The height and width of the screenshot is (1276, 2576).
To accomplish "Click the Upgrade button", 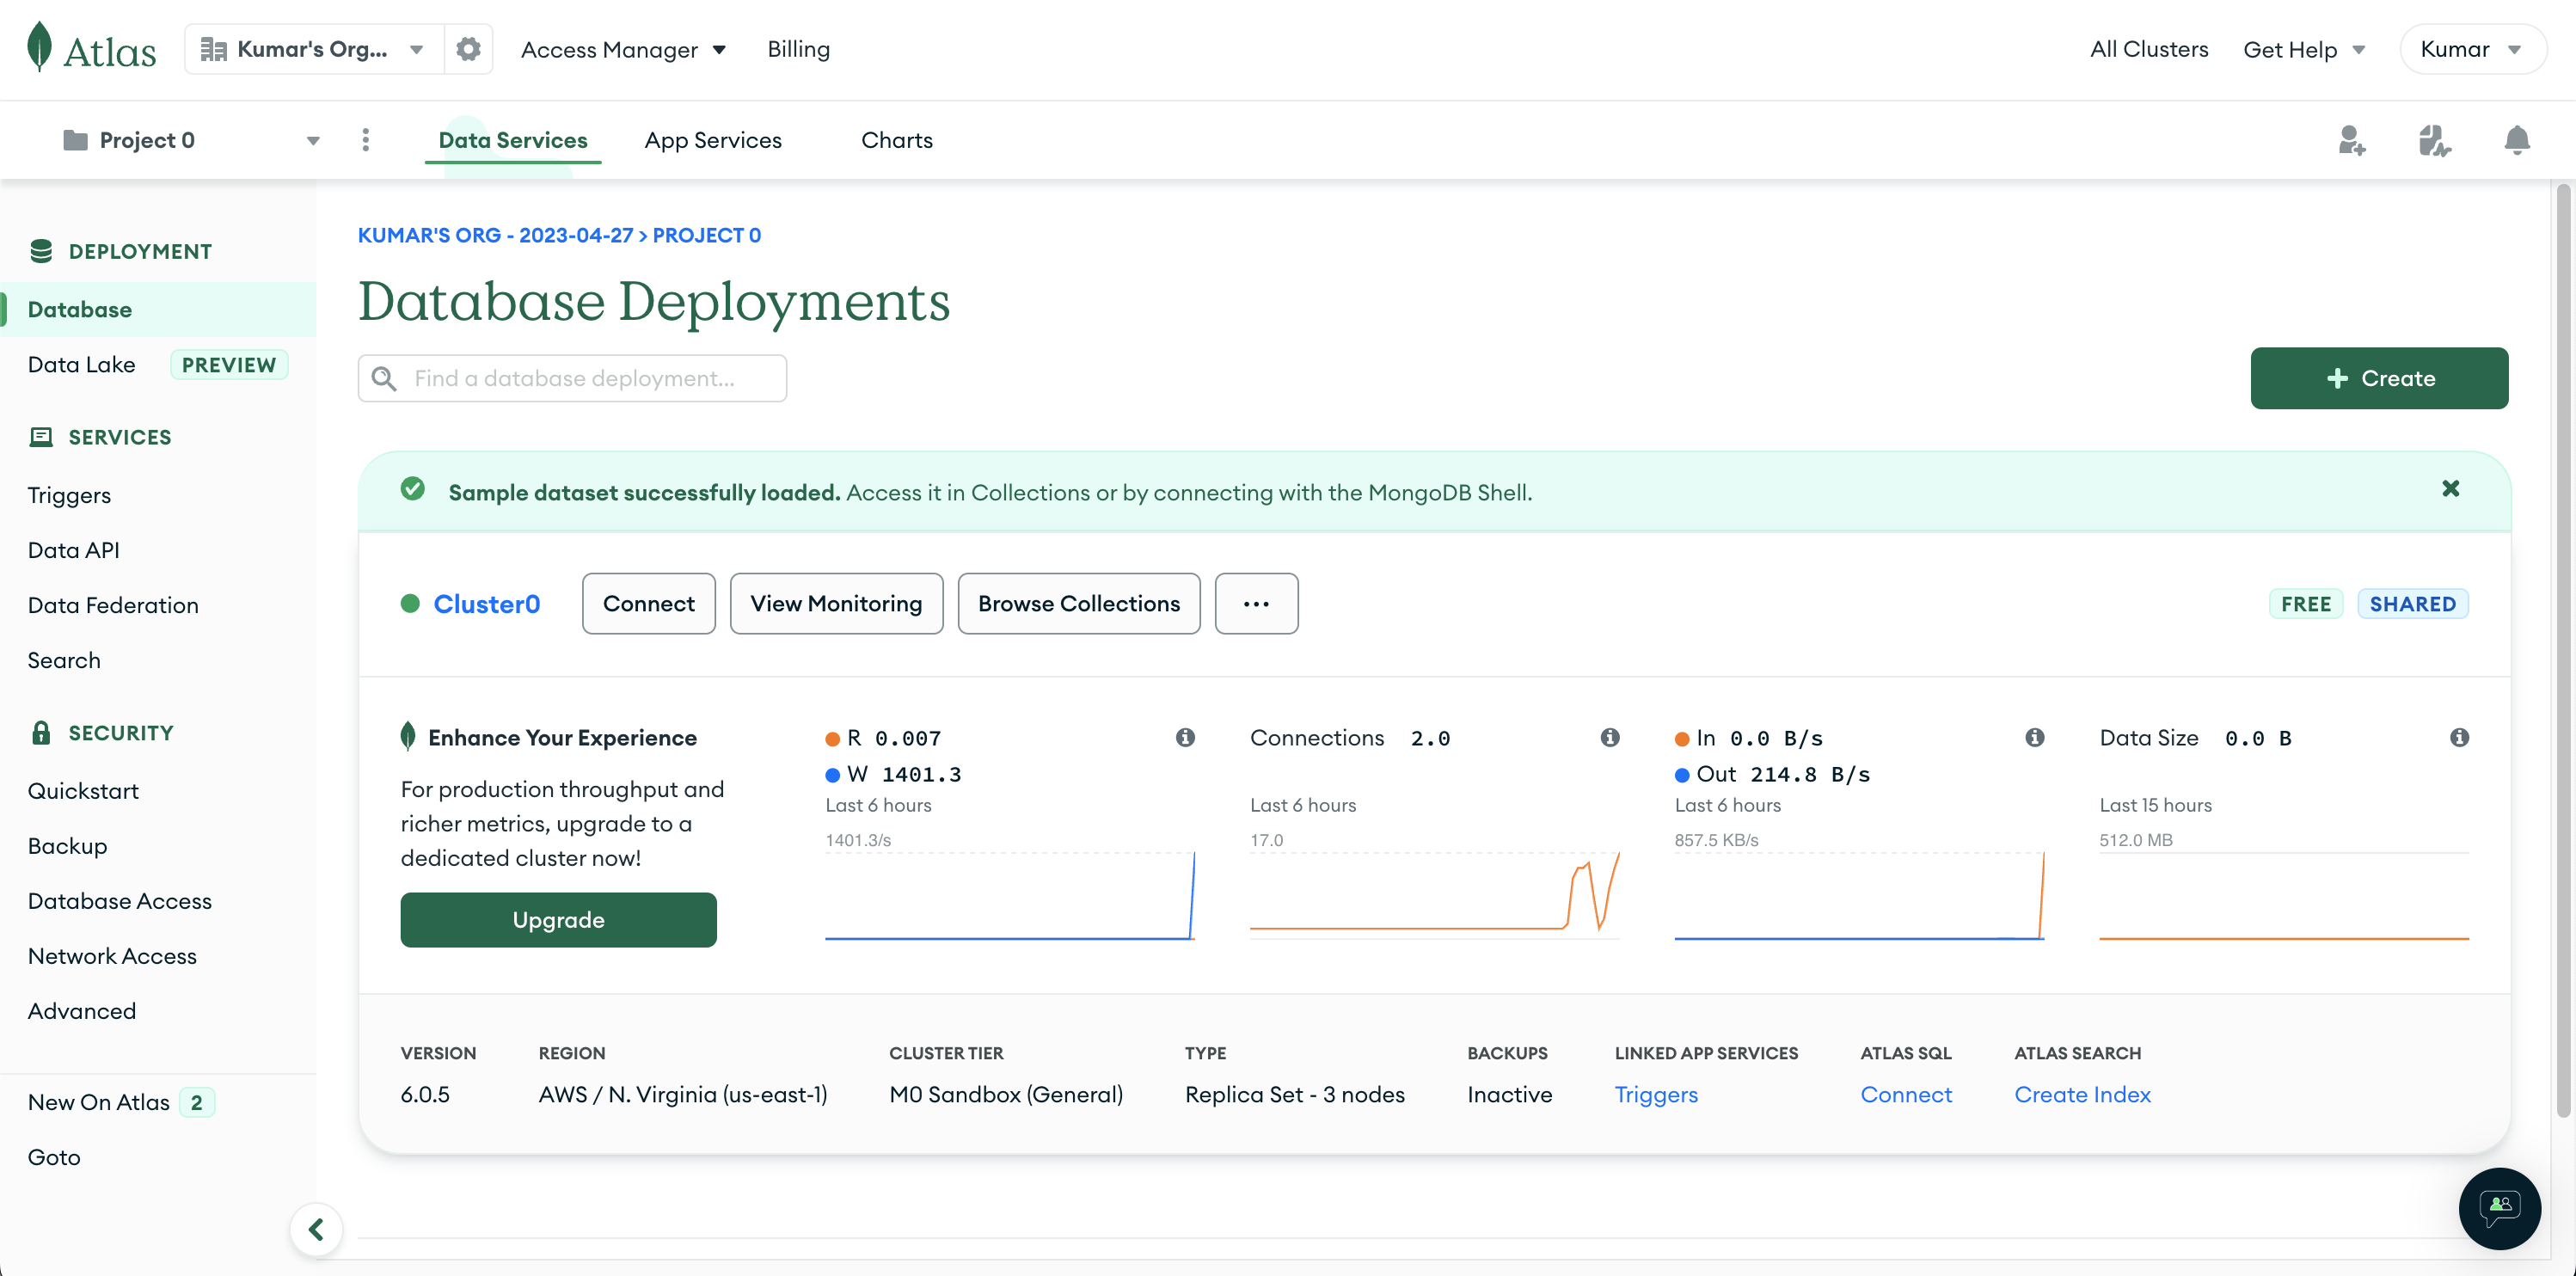I will (558, 919).
